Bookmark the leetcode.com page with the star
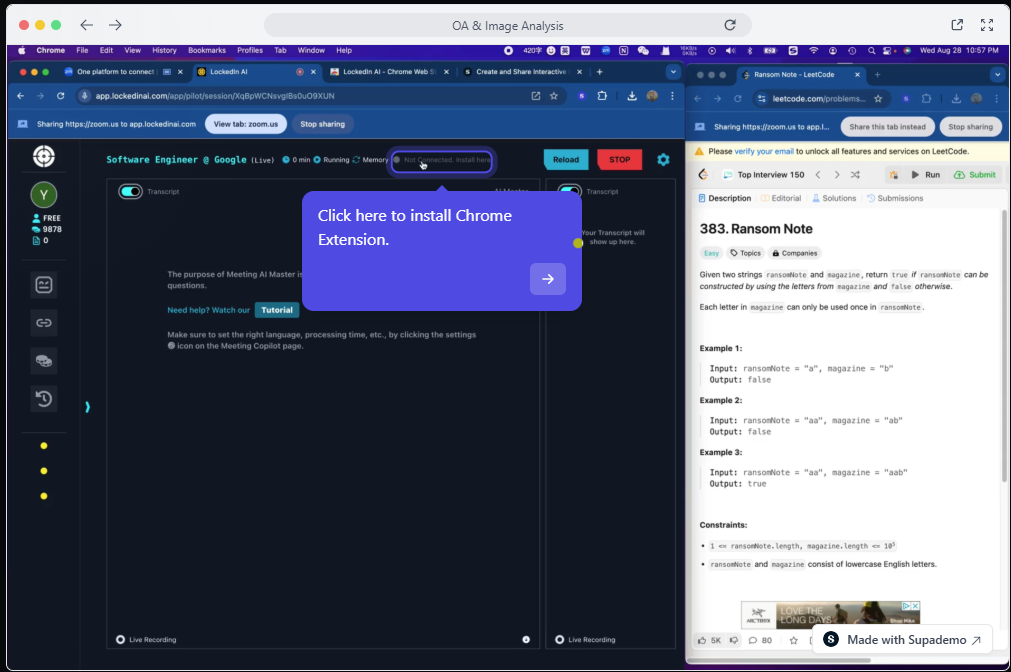The height and width of the screenshot is (672, 1011). click(x=878, y=99)
